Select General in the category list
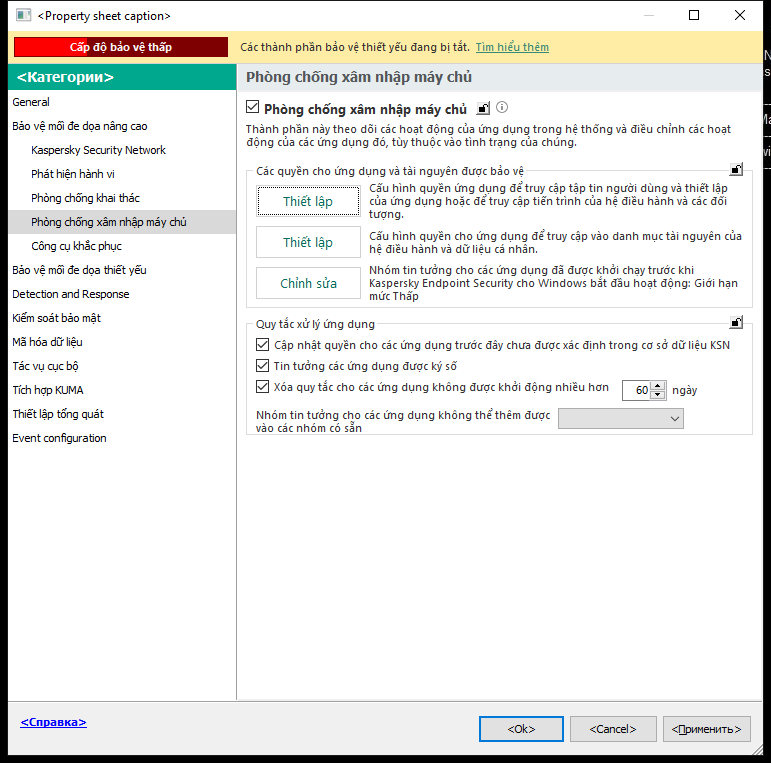 click(x=122, y=102)
